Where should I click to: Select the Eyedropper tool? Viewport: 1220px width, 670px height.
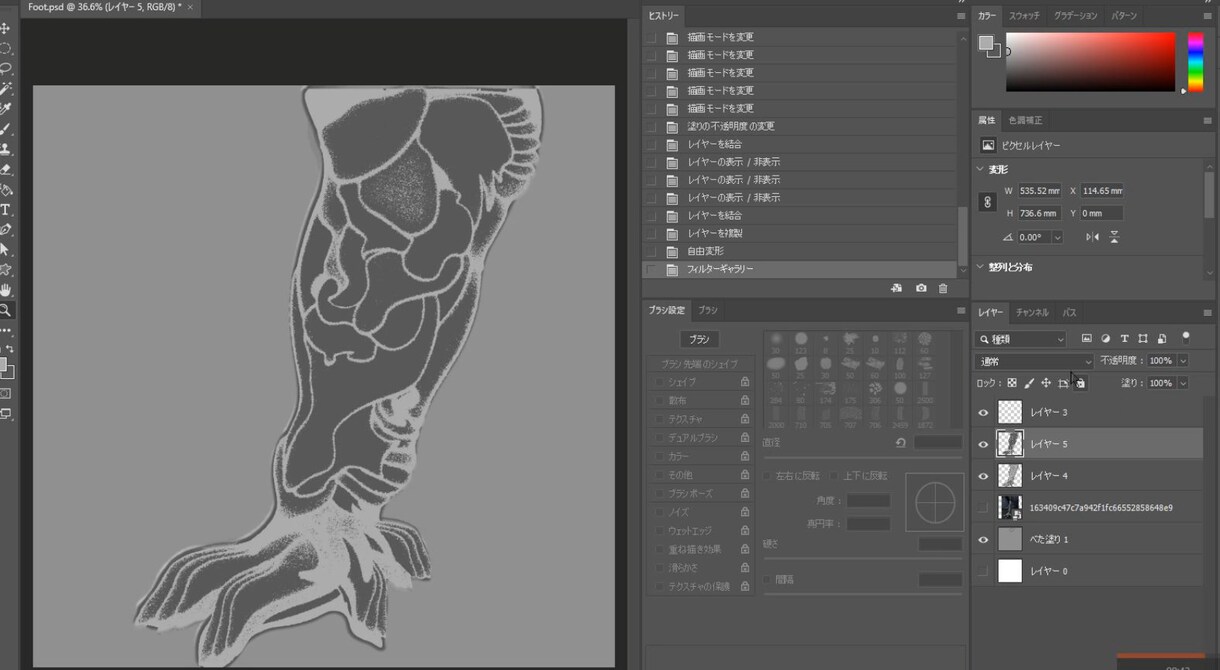click(6, 108)
